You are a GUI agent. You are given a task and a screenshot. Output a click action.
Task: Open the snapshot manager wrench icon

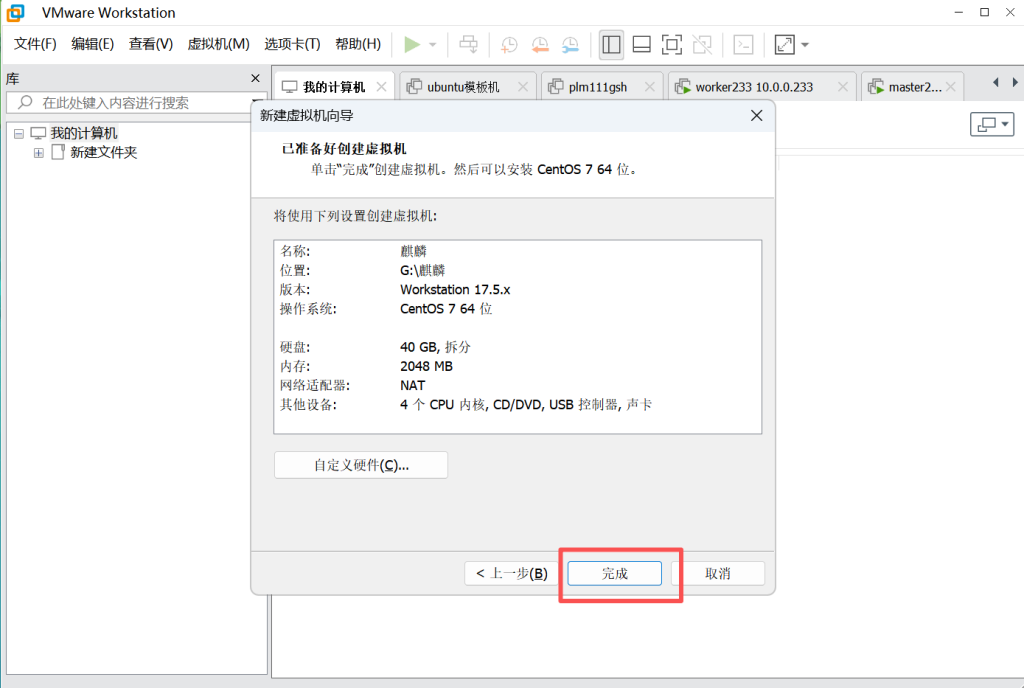(x=570, y=44)
